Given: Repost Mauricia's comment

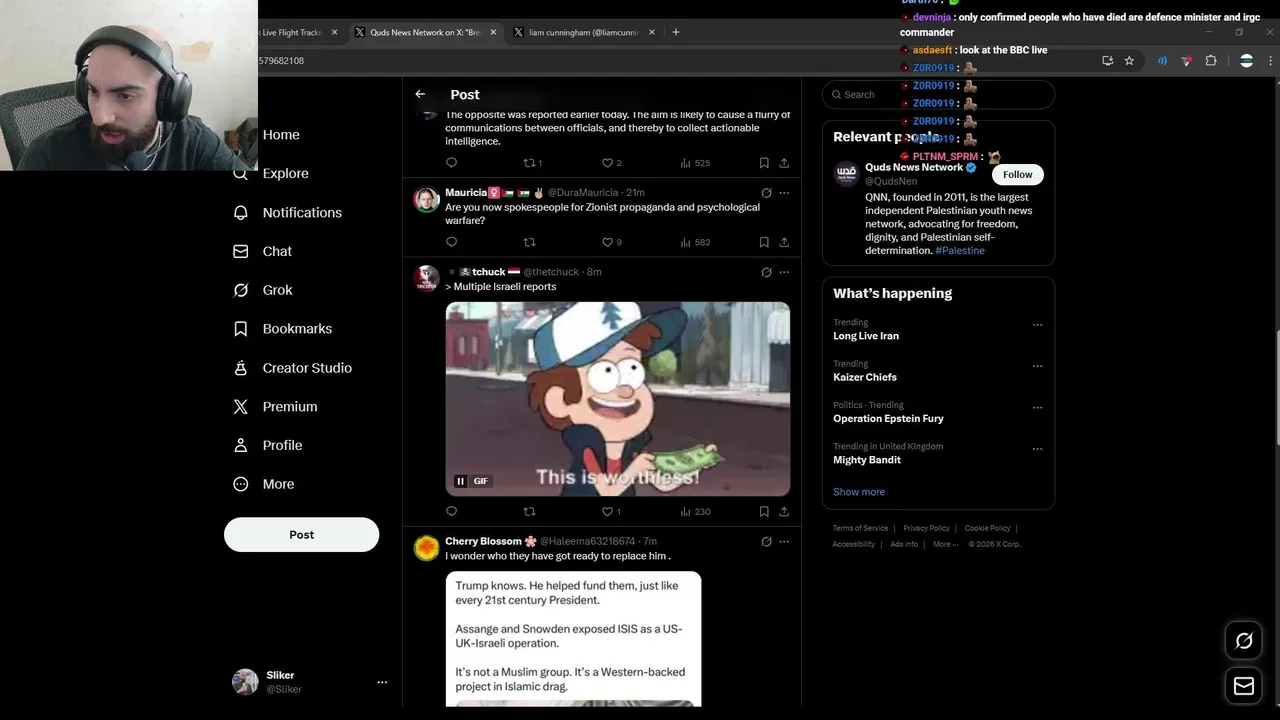Looking at the screenshot, I should [x=530, y=242].
